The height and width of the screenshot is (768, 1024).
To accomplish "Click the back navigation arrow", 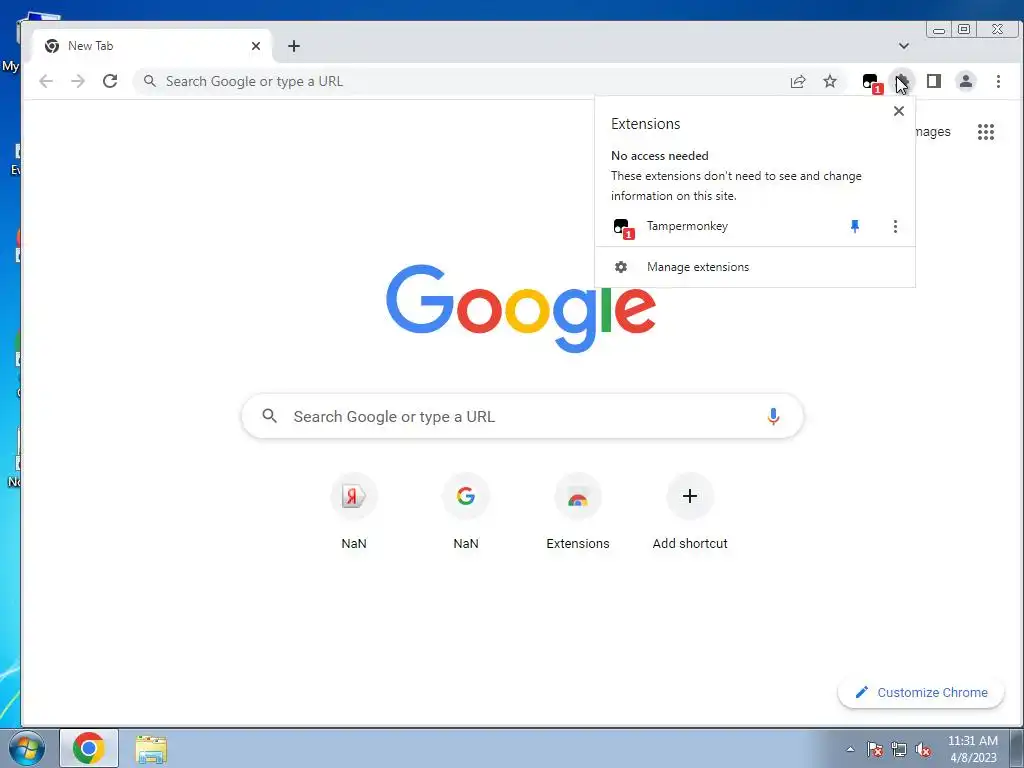I will point(46,81).
